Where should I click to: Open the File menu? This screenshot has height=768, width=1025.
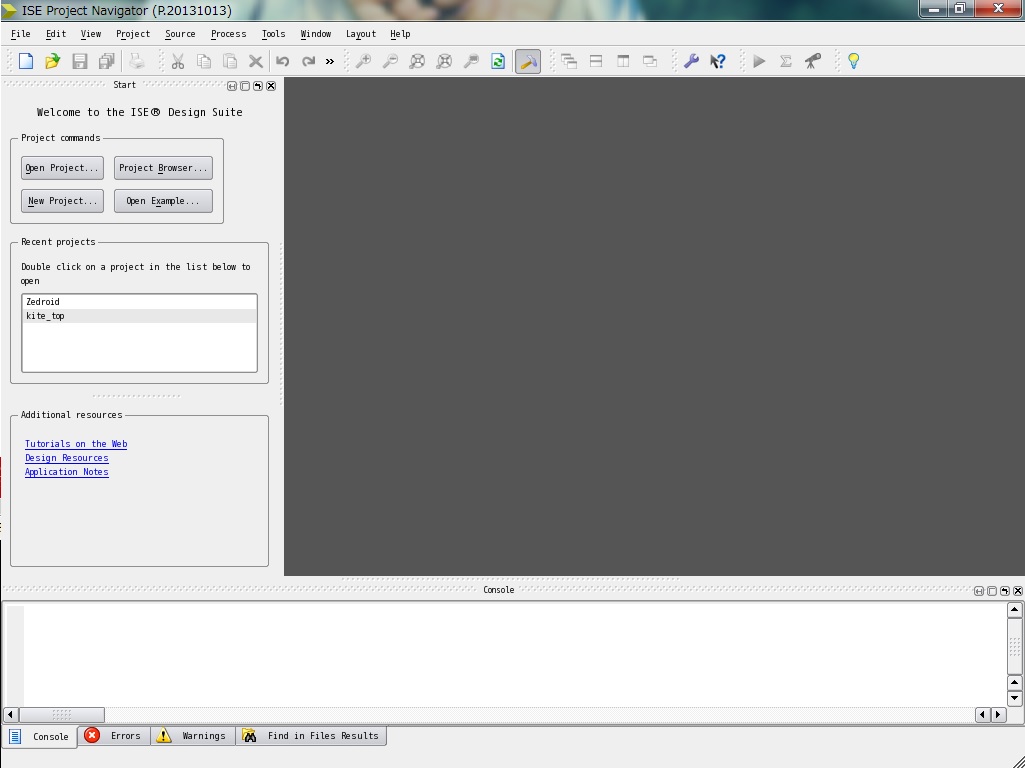coord(21,34)
